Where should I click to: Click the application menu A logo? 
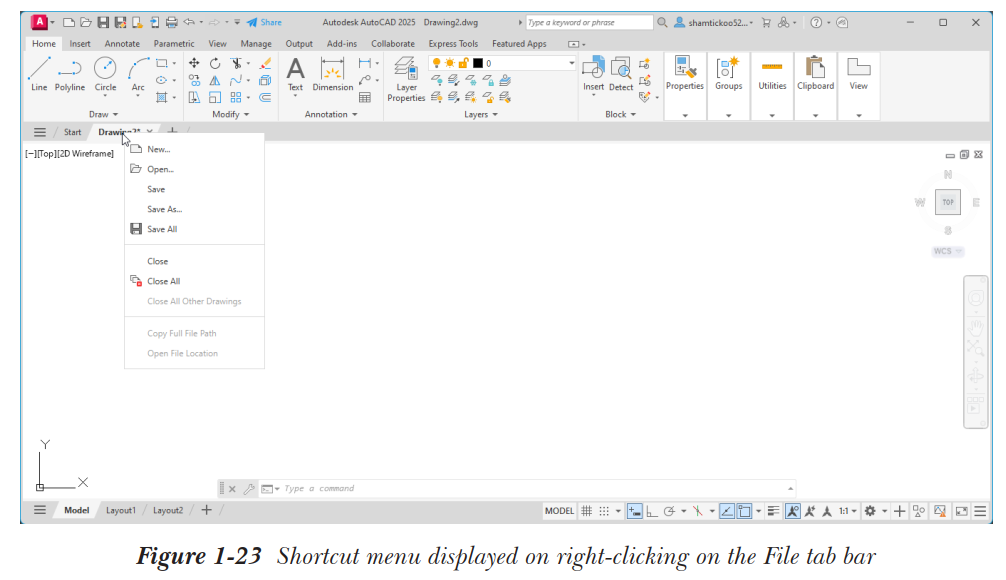40,22
